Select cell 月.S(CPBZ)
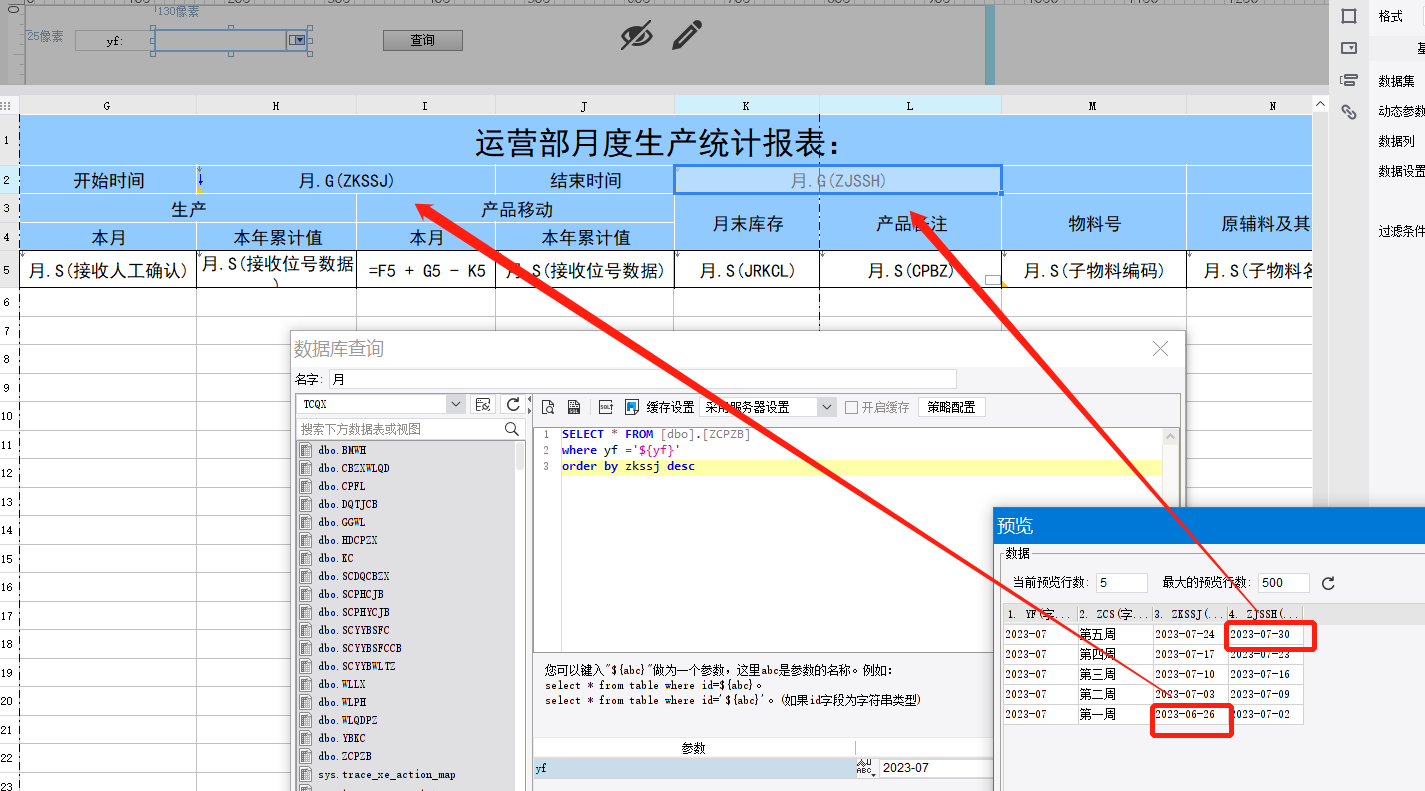1425x791 pixels. tap(910, 270)
